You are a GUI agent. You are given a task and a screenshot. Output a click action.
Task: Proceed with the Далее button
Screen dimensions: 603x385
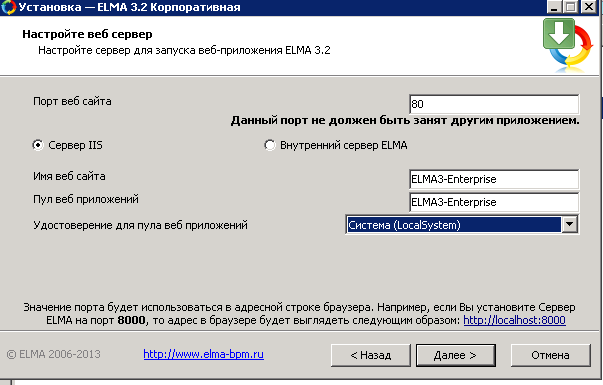456,355
